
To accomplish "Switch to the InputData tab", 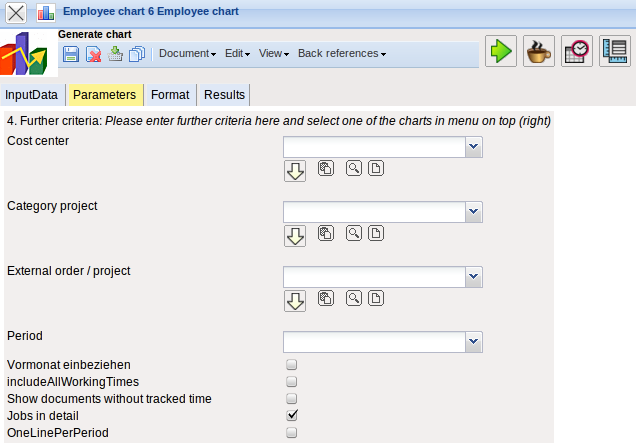I will point(33,95).
